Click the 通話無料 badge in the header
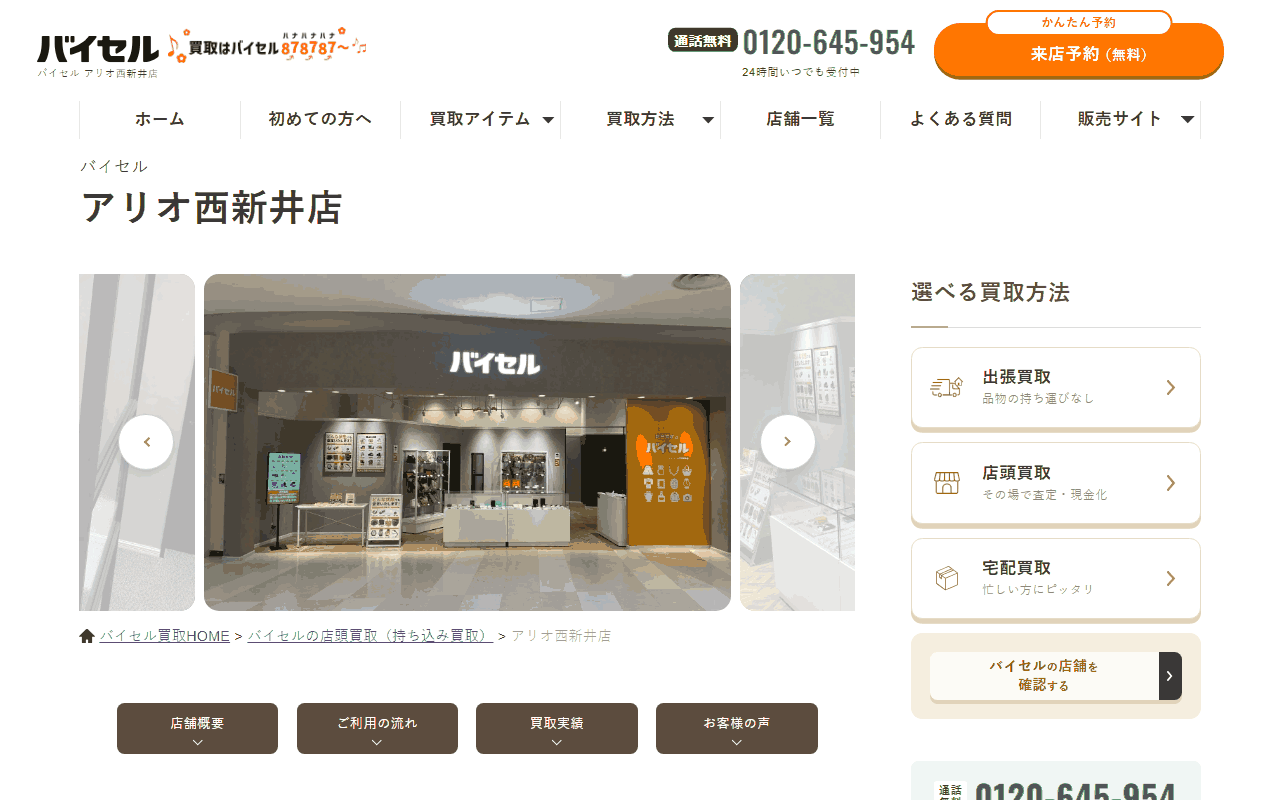1280x800 pixels. tap(703, 40)
